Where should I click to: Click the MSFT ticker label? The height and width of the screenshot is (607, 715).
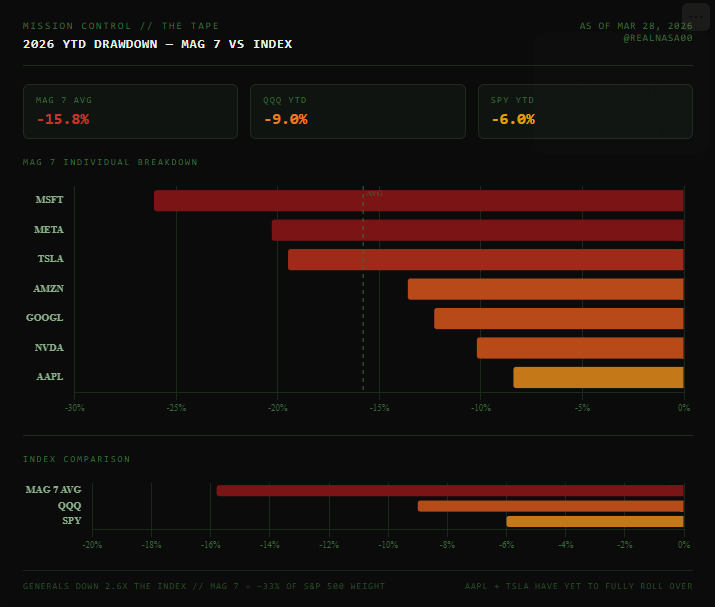[49, 200]
